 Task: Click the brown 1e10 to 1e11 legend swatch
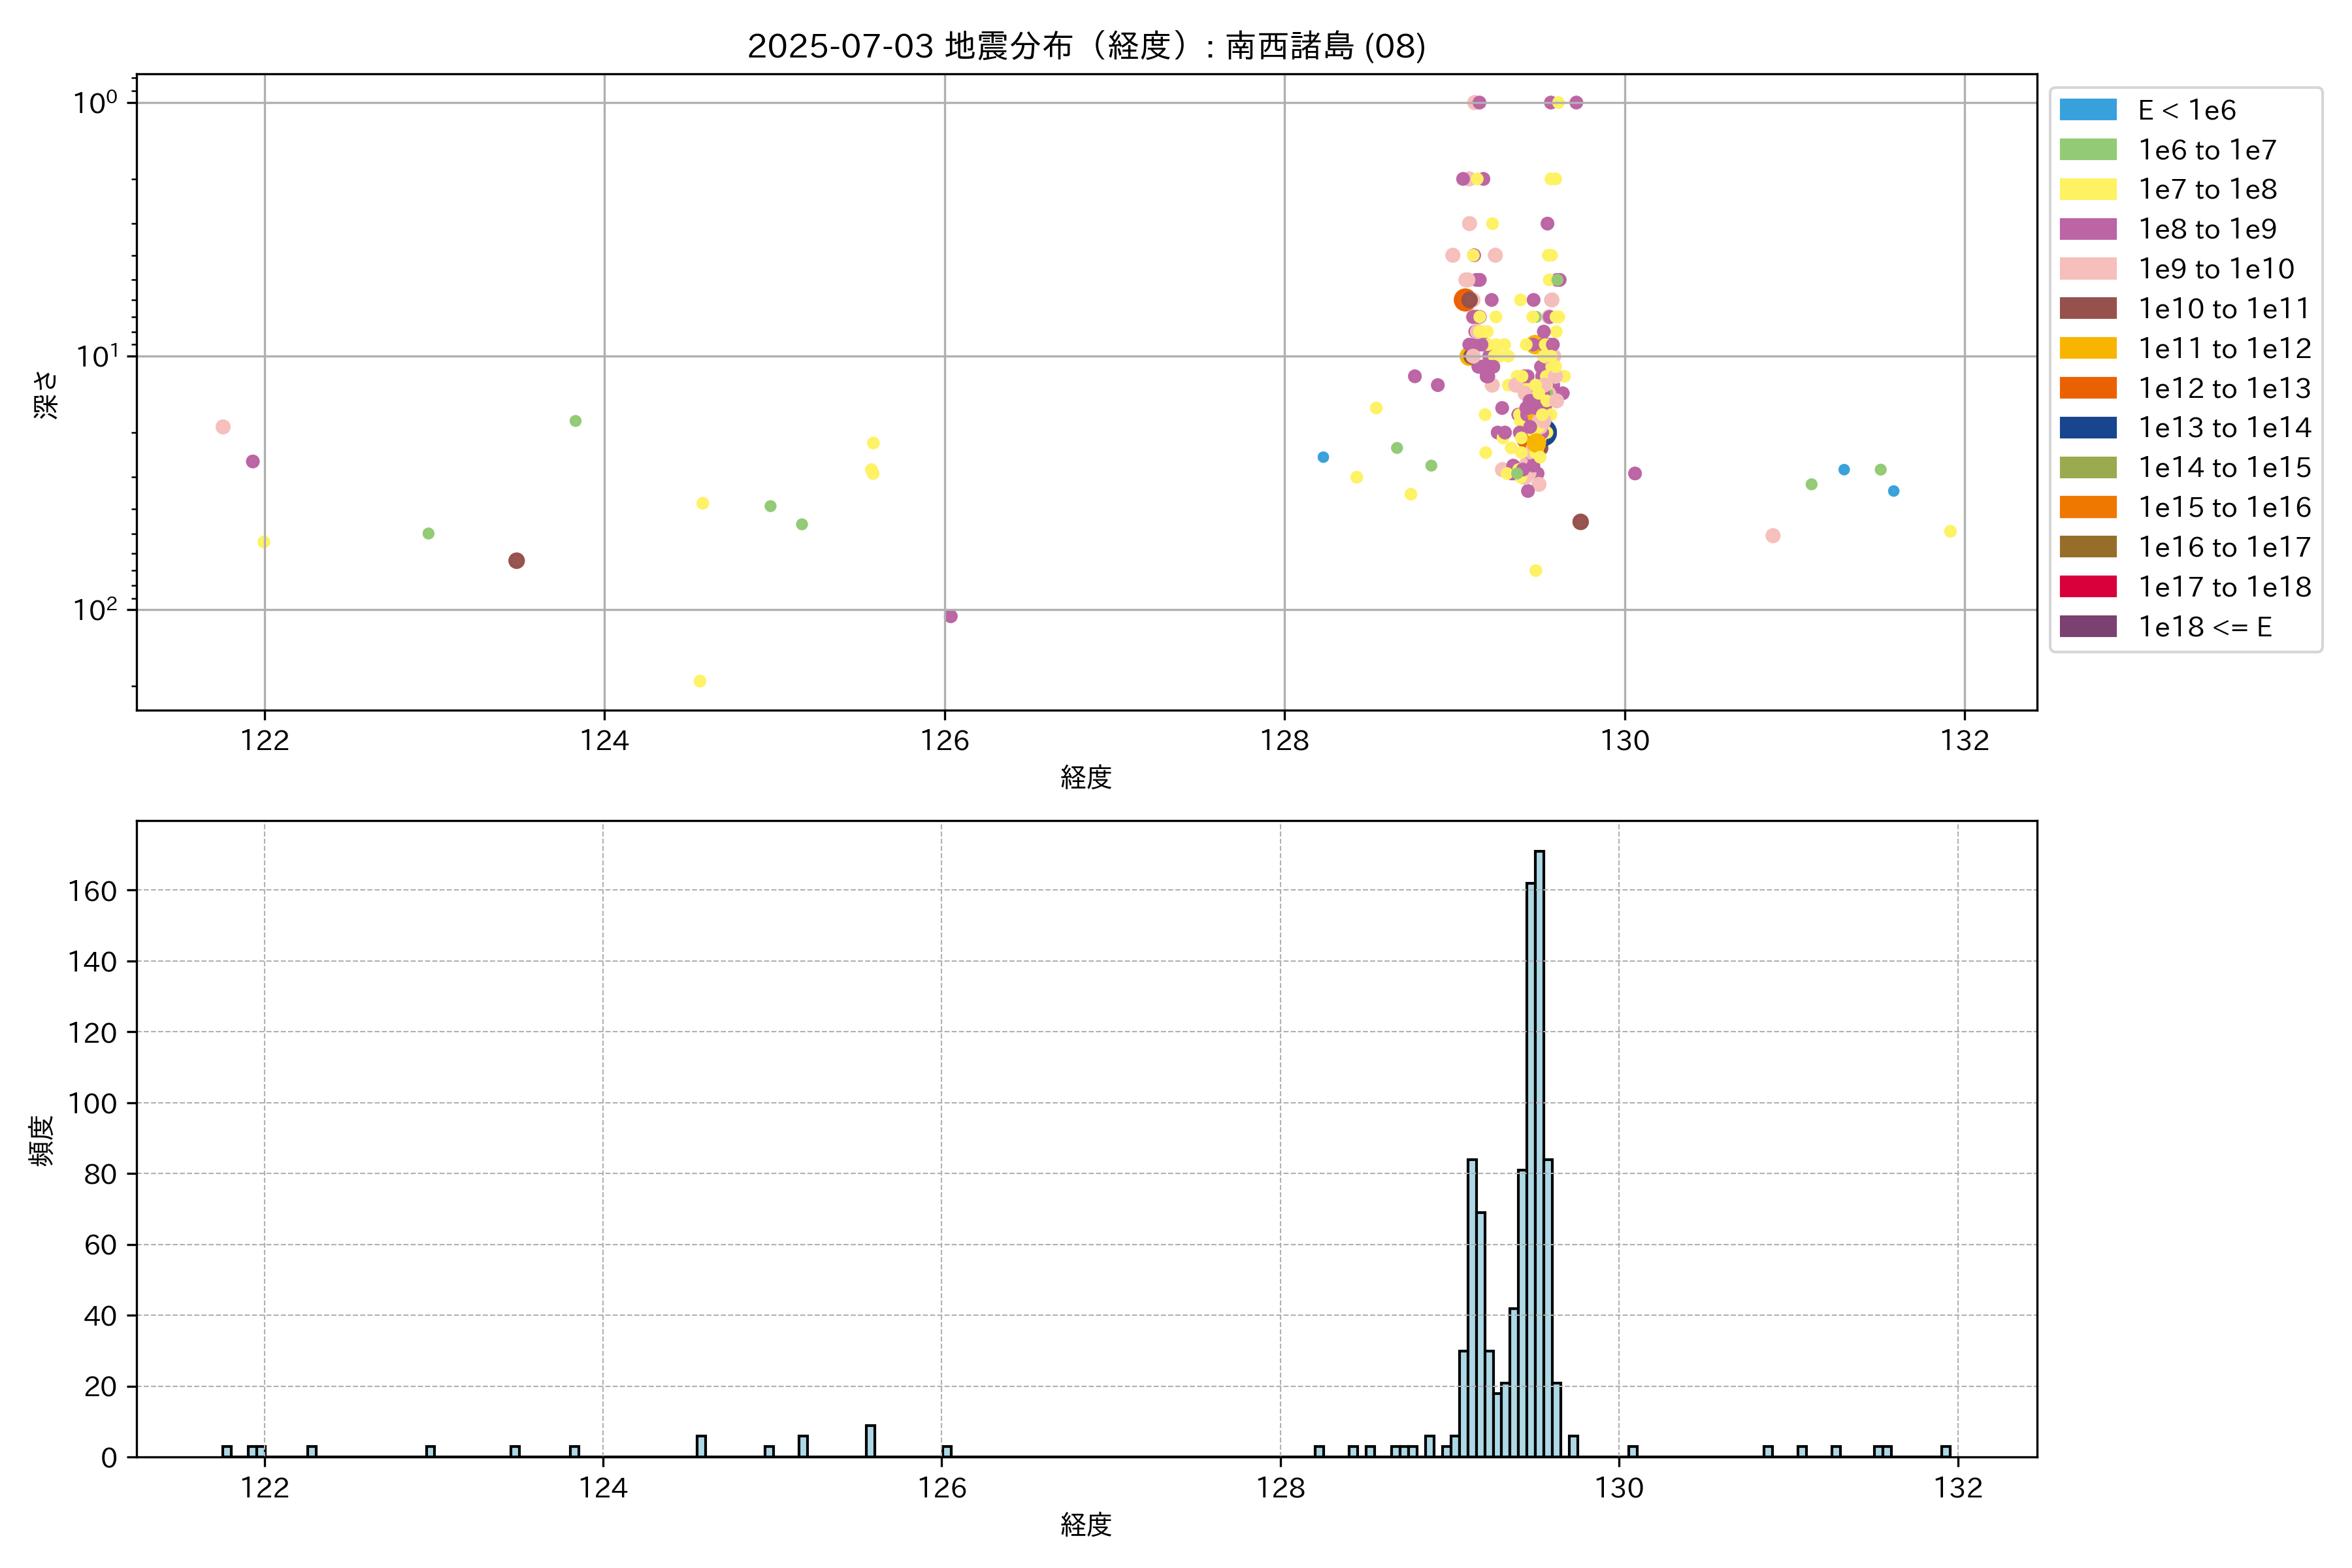2087,309
